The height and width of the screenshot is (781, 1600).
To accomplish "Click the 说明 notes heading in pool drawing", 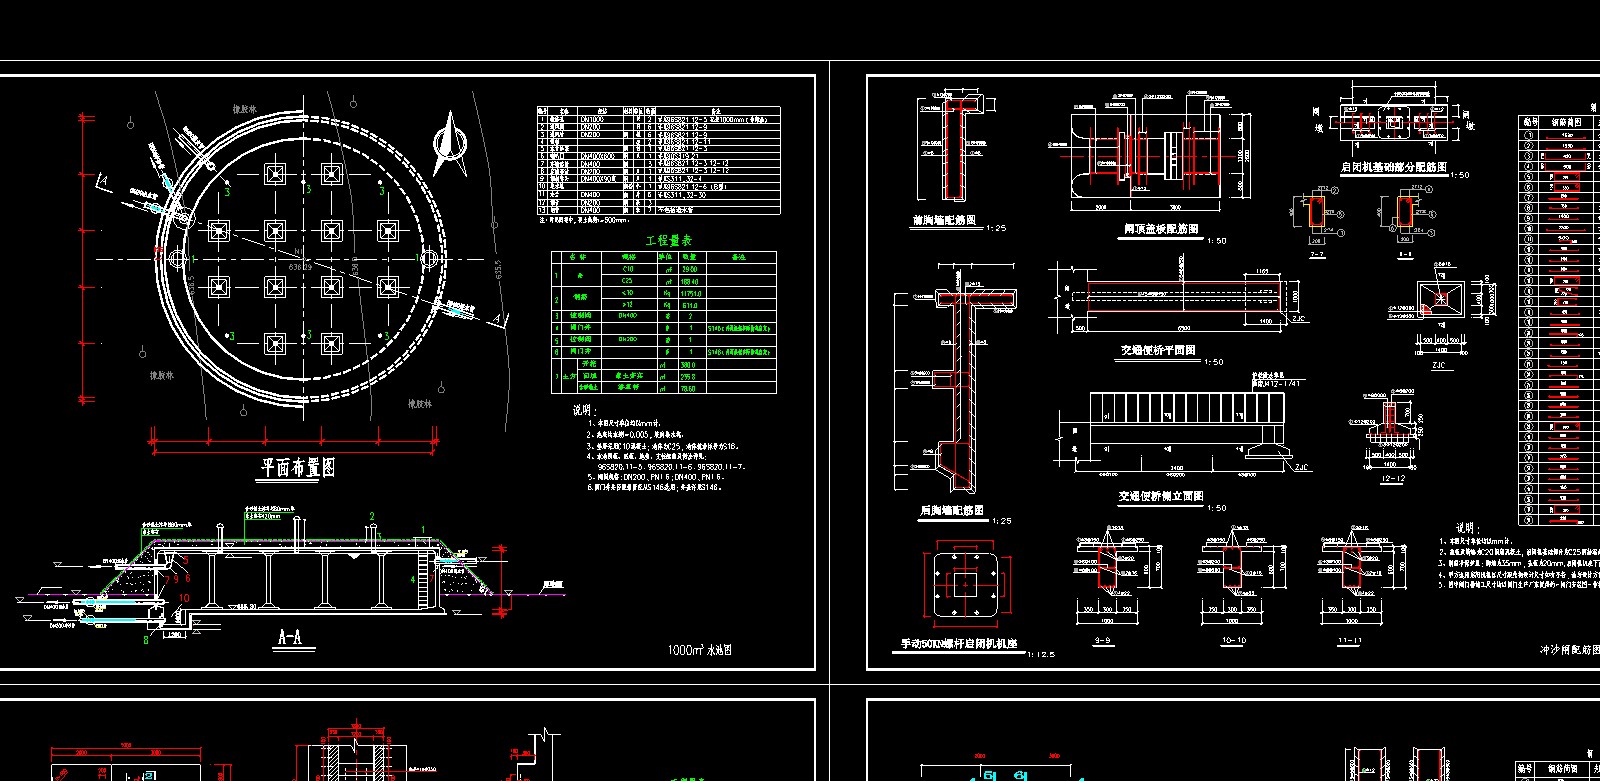I will point(584,410).
